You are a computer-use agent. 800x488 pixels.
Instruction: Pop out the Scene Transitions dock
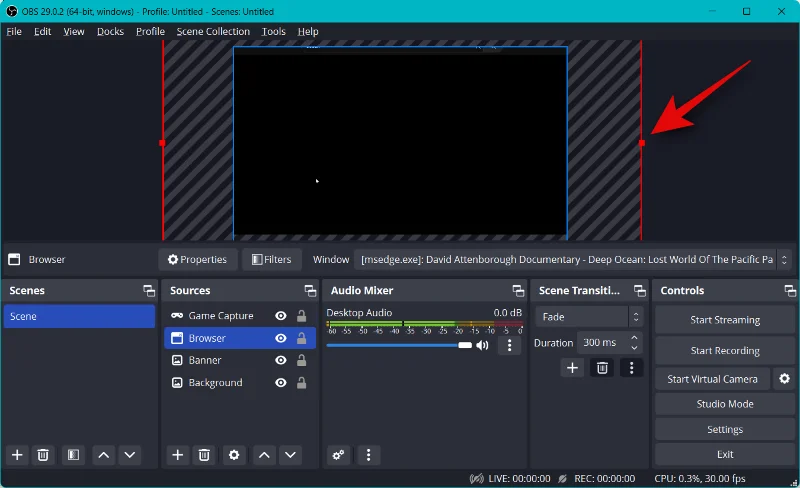(640, 291)
